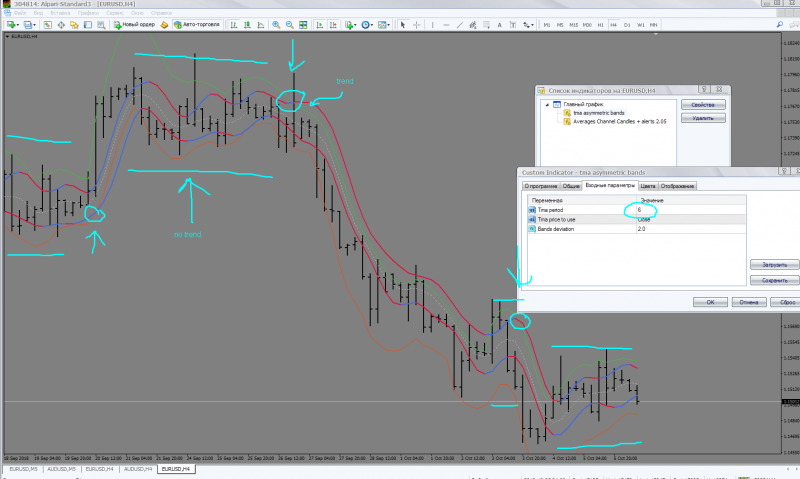The width and height of the screenshot is (800, 479).
Task: Switch timeframe to M5
Action: click(560, 24)
